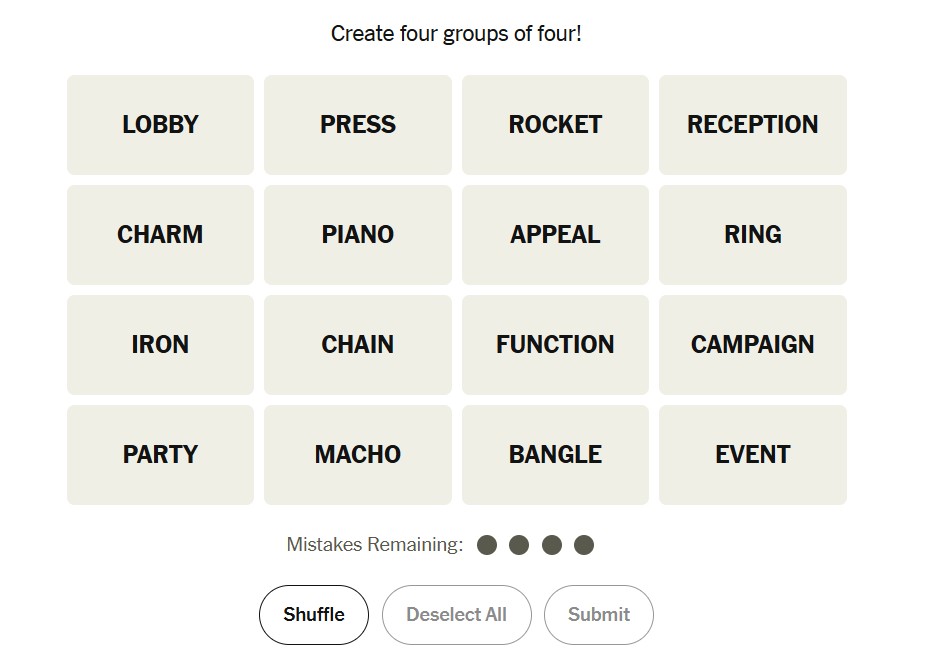Choose the BANGLE tile
938x665 pixels.
pos(555,455)
